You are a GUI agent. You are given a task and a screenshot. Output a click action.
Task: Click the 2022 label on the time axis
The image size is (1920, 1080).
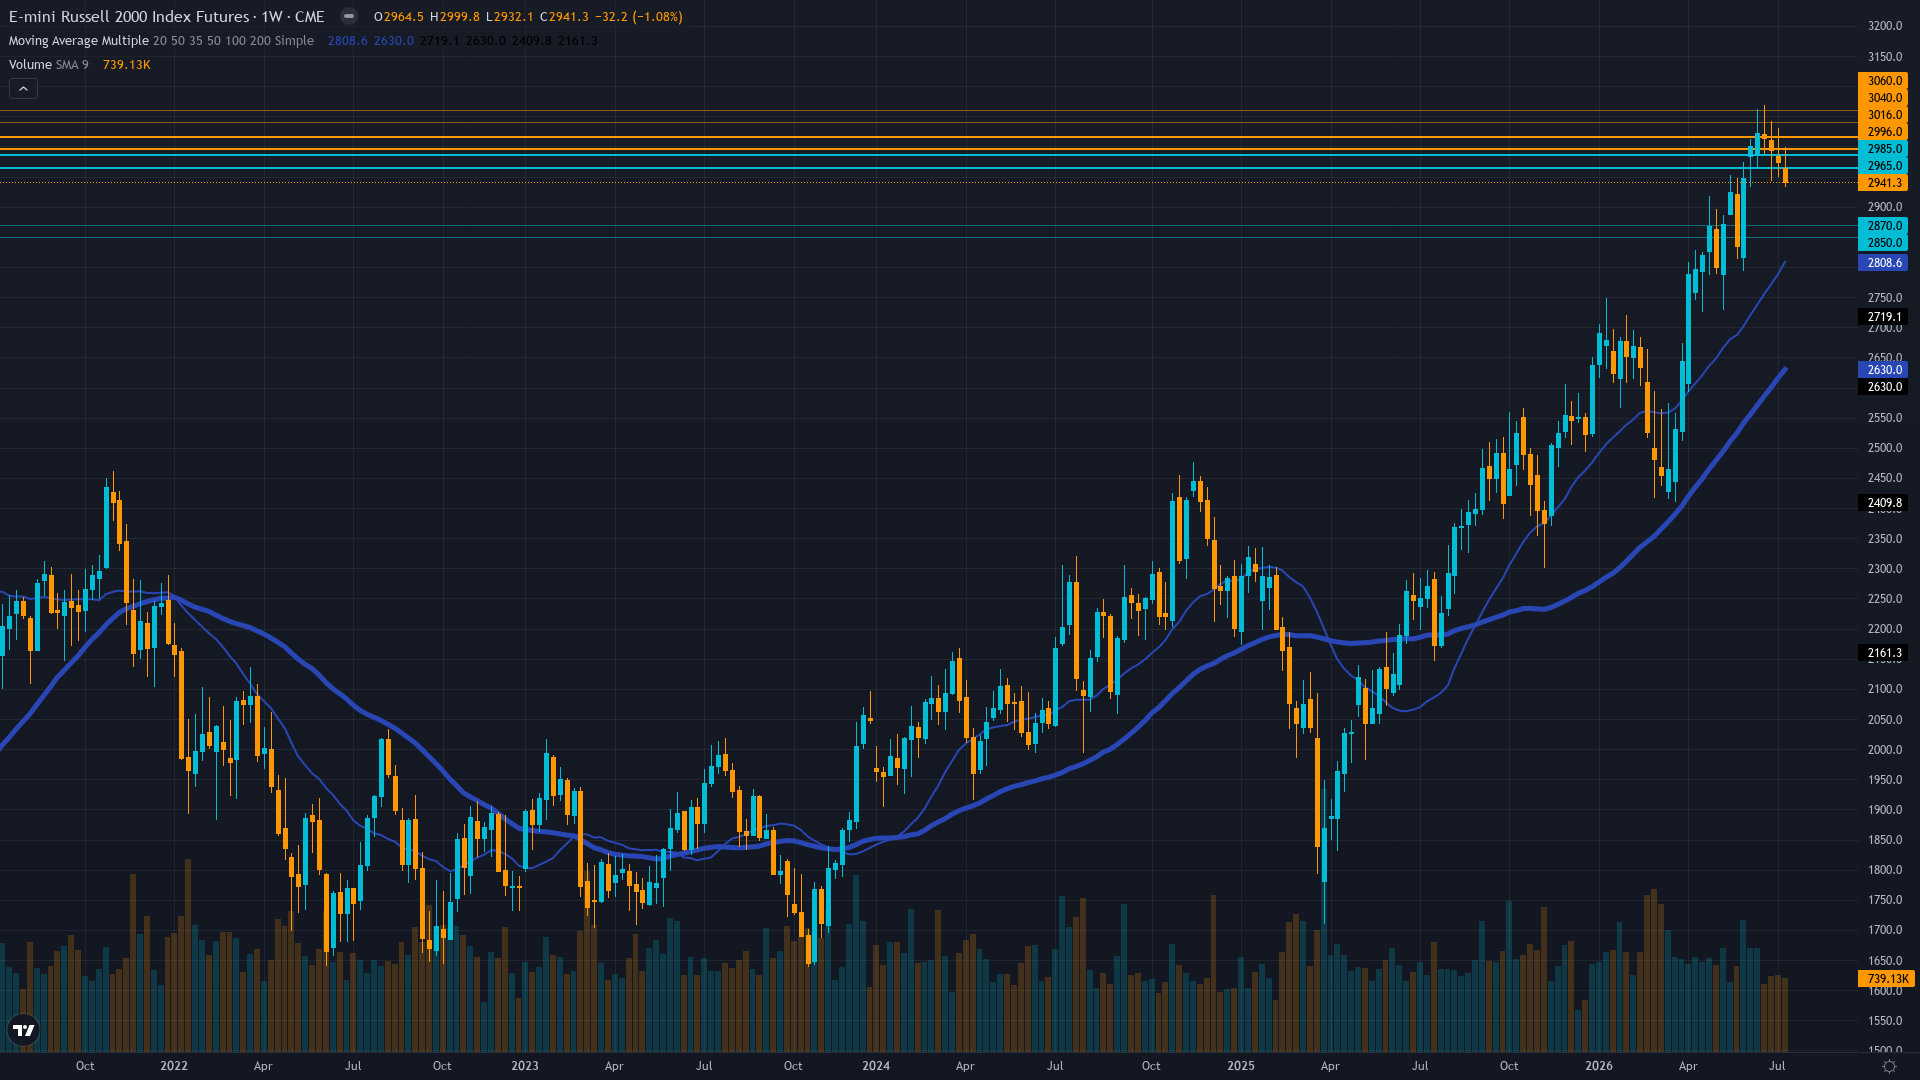click(174, 1066)
